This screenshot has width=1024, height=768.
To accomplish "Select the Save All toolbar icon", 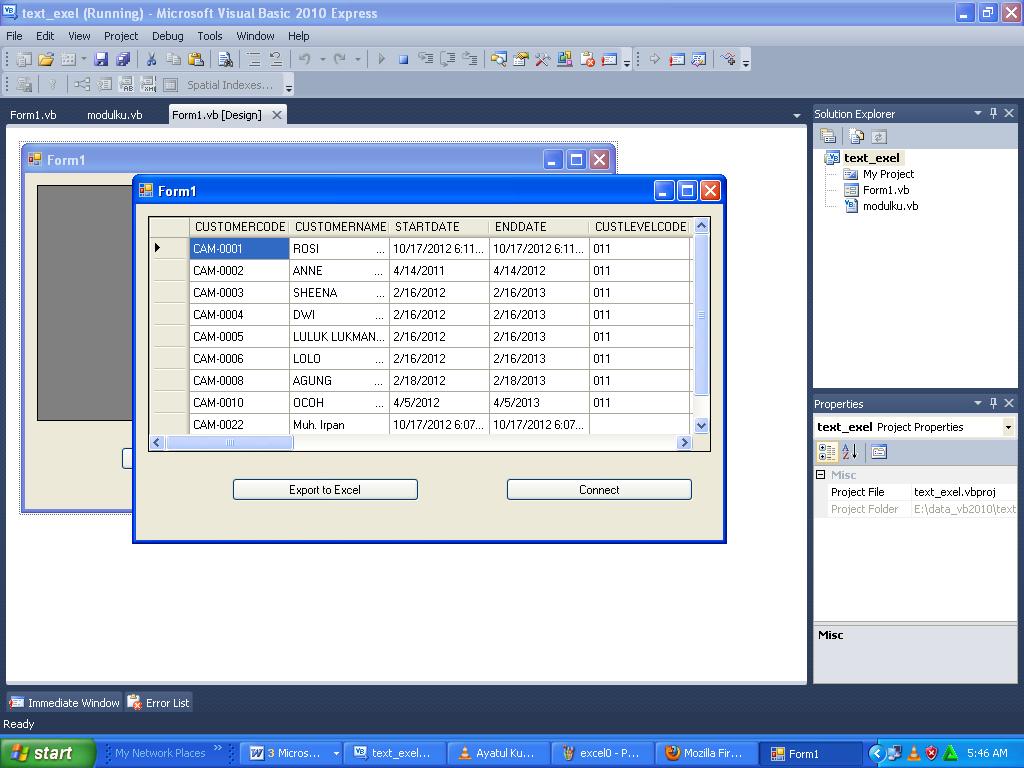I will 124,59.
